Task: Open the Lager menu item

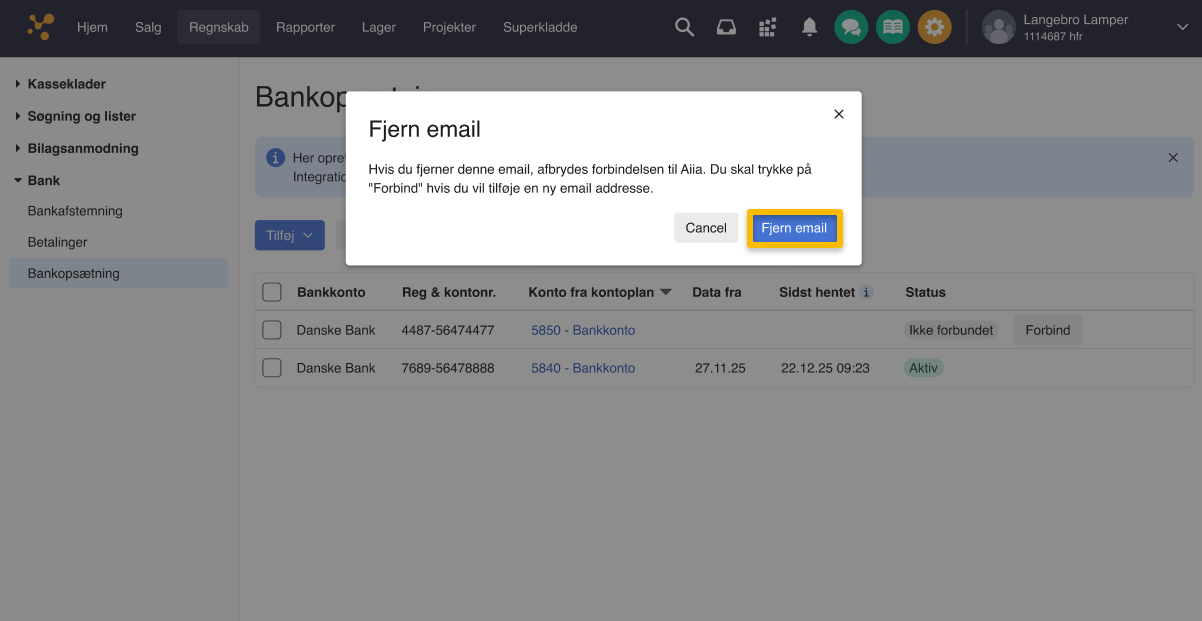Action: [x=378, y=27]
